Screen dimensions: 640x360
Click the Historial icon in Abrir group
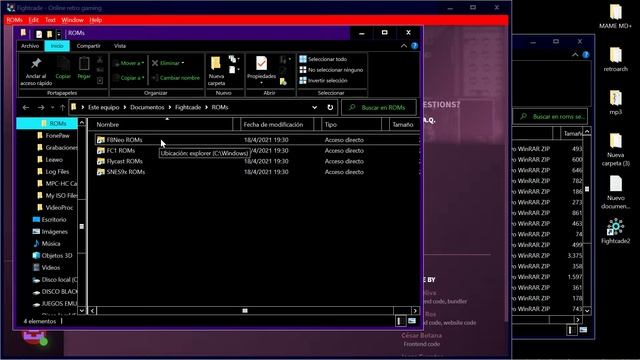[x=283, y=82]
